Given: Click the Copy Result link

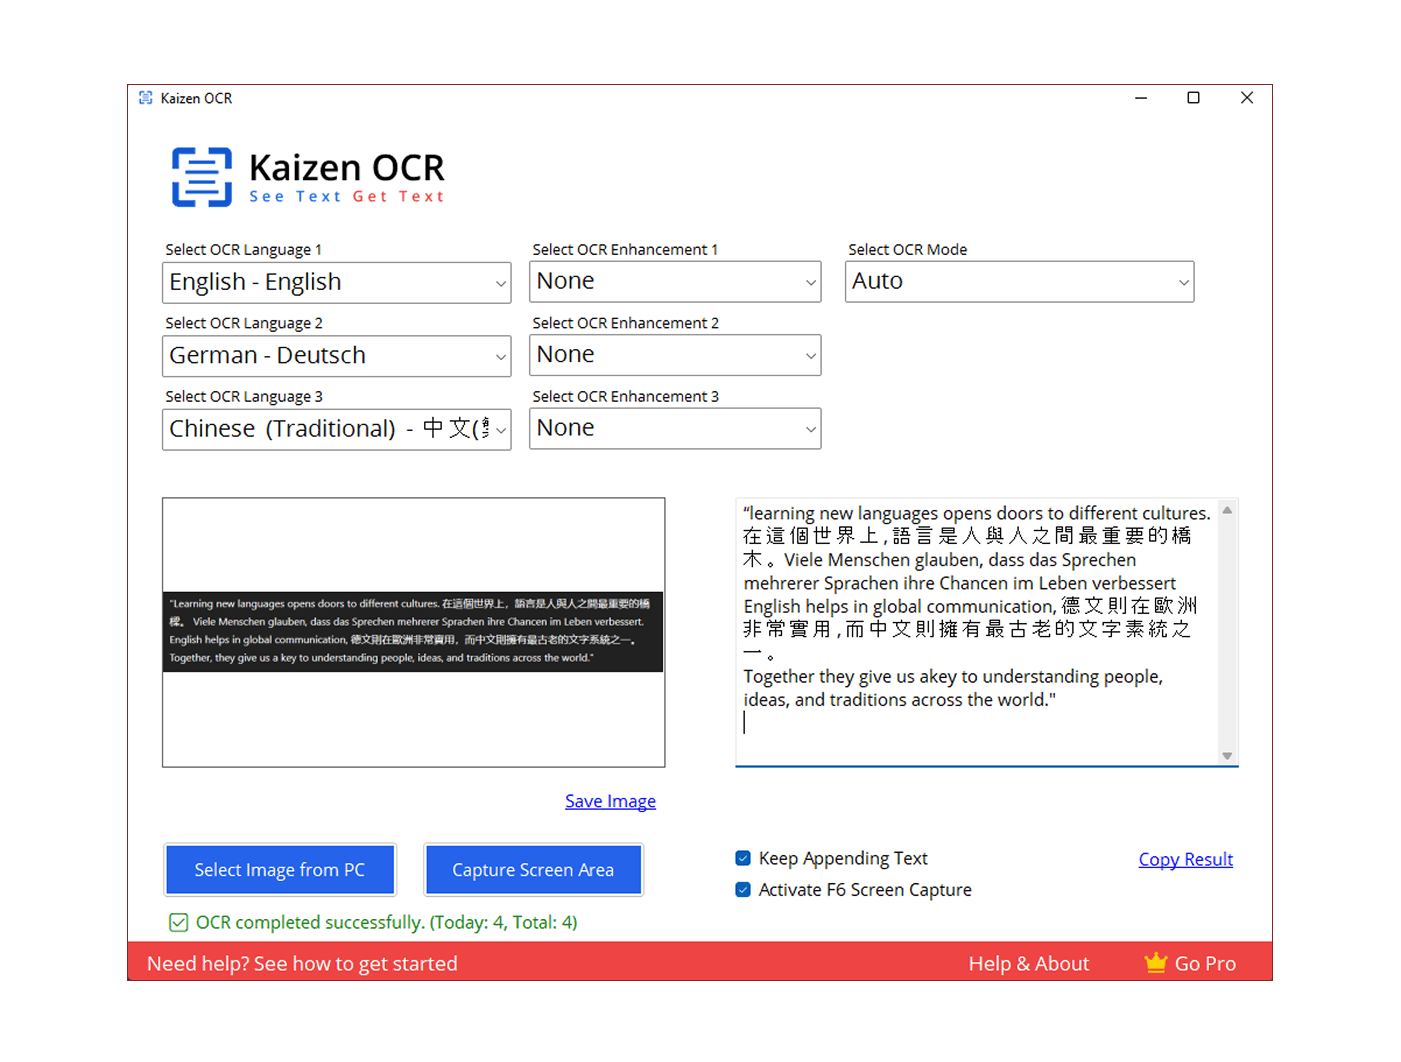Looking at the screenshot, I should coord(1185,859).
